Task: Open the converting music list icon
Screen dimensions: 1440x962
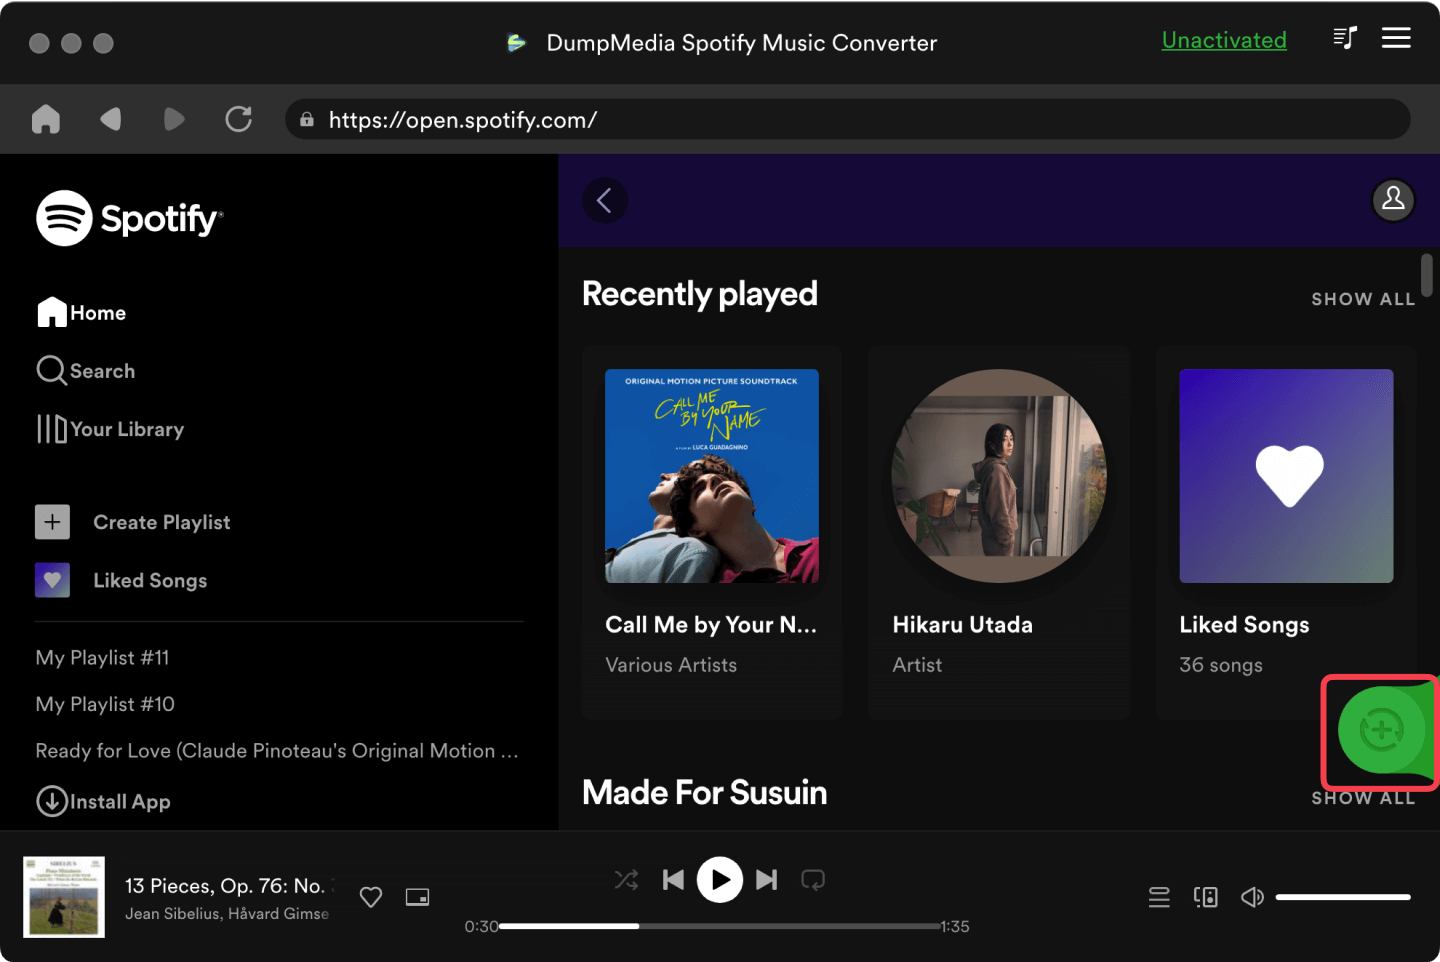Action: [1345, 39]
